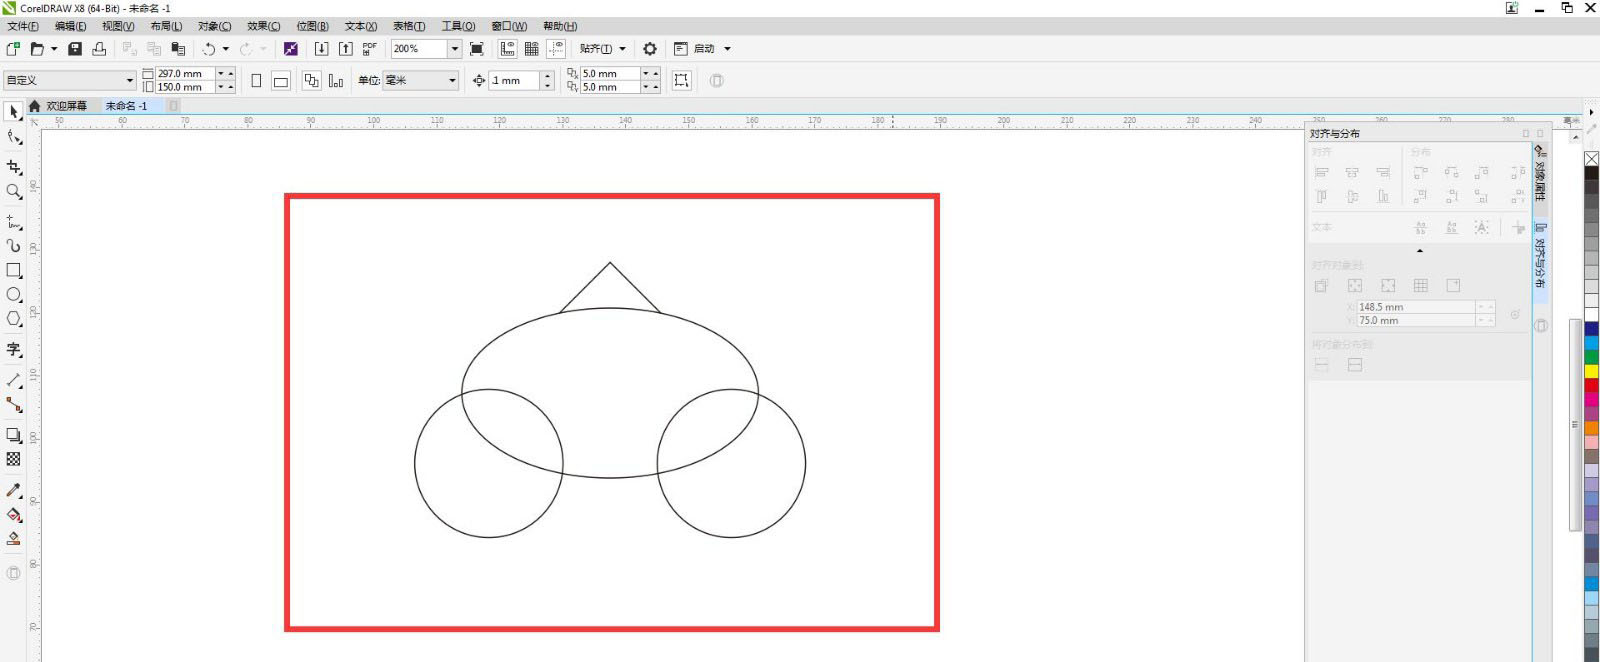Select the Zoom tool in toolbox

[x=14, y=191]
